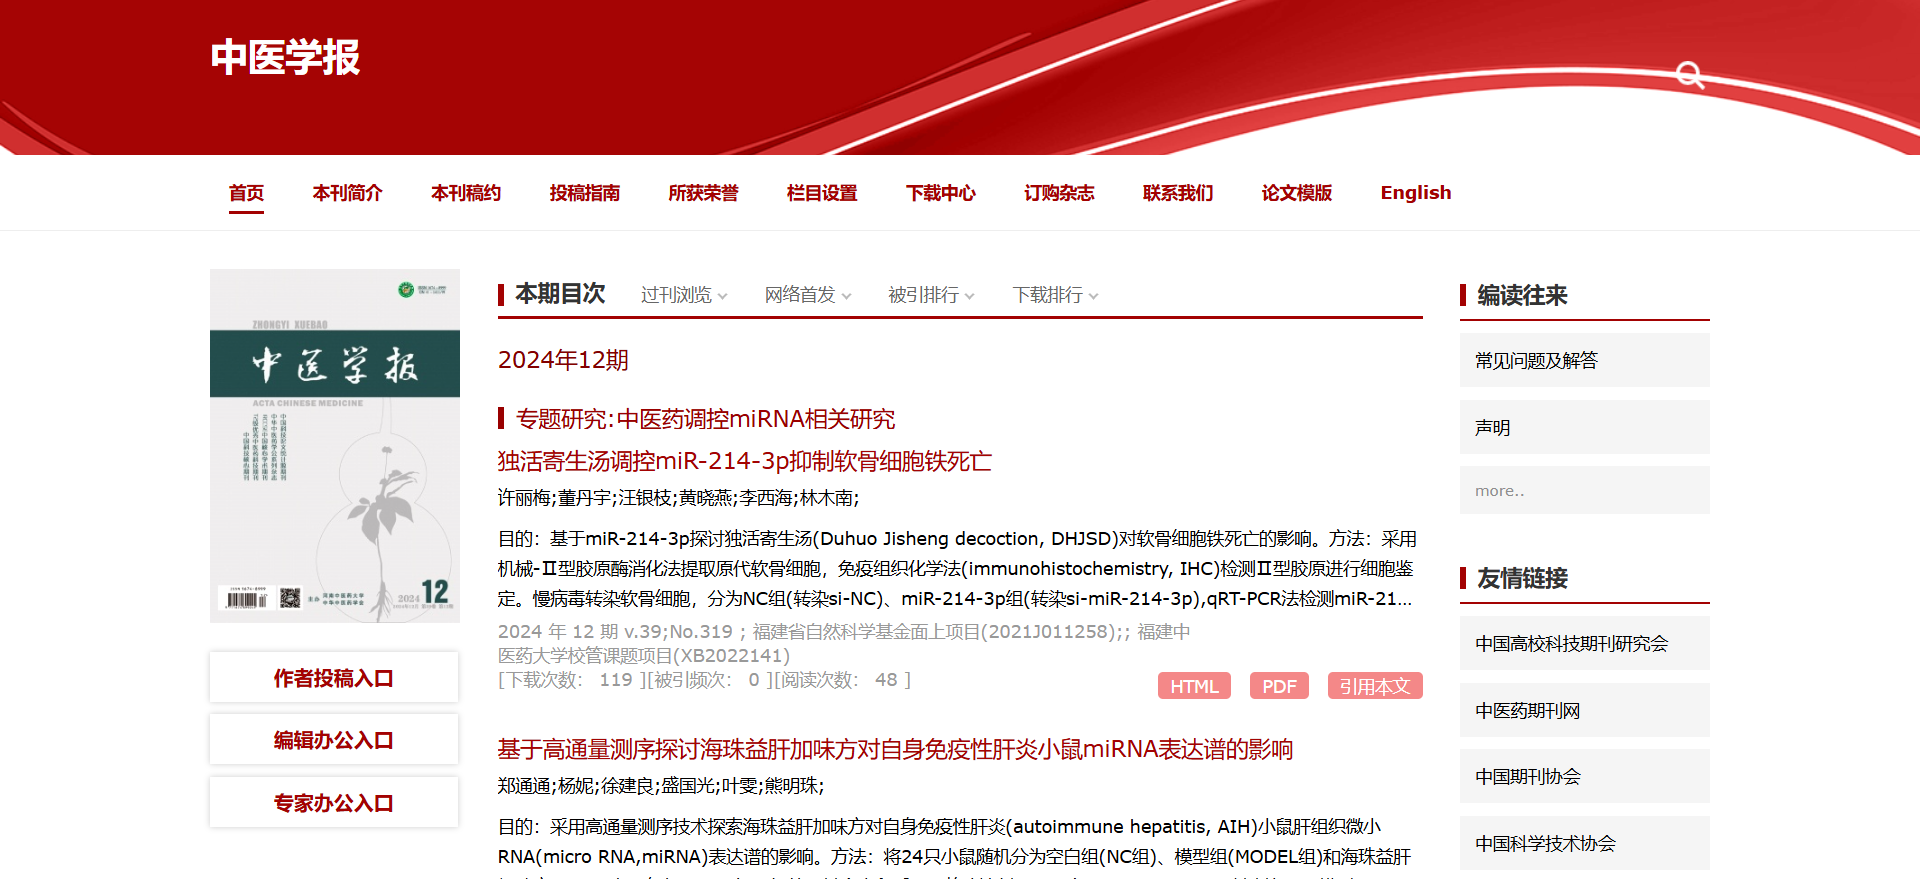The image size is (1920, 879).
Task: Open 专家办公入口 expert portal
Action: pyautogui.click(x=334, y=803)
